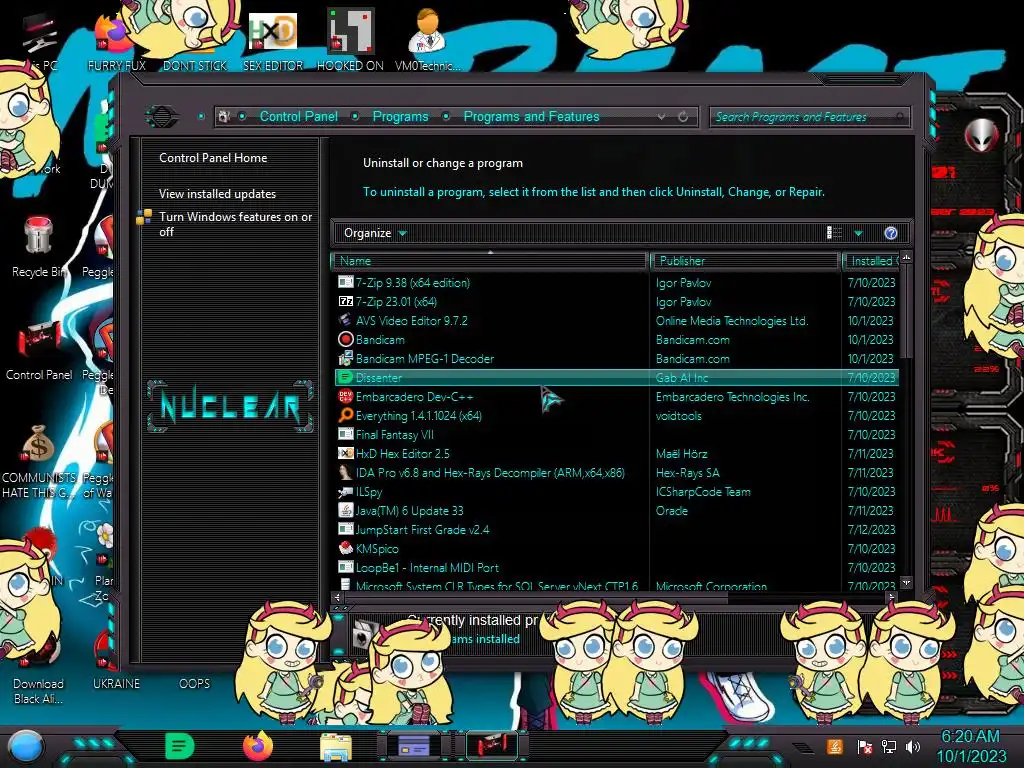The height and width of the screenshot is (768, 1024).
Task: Click the green Dissenter taskbar icon
Action: click(179, 746)
